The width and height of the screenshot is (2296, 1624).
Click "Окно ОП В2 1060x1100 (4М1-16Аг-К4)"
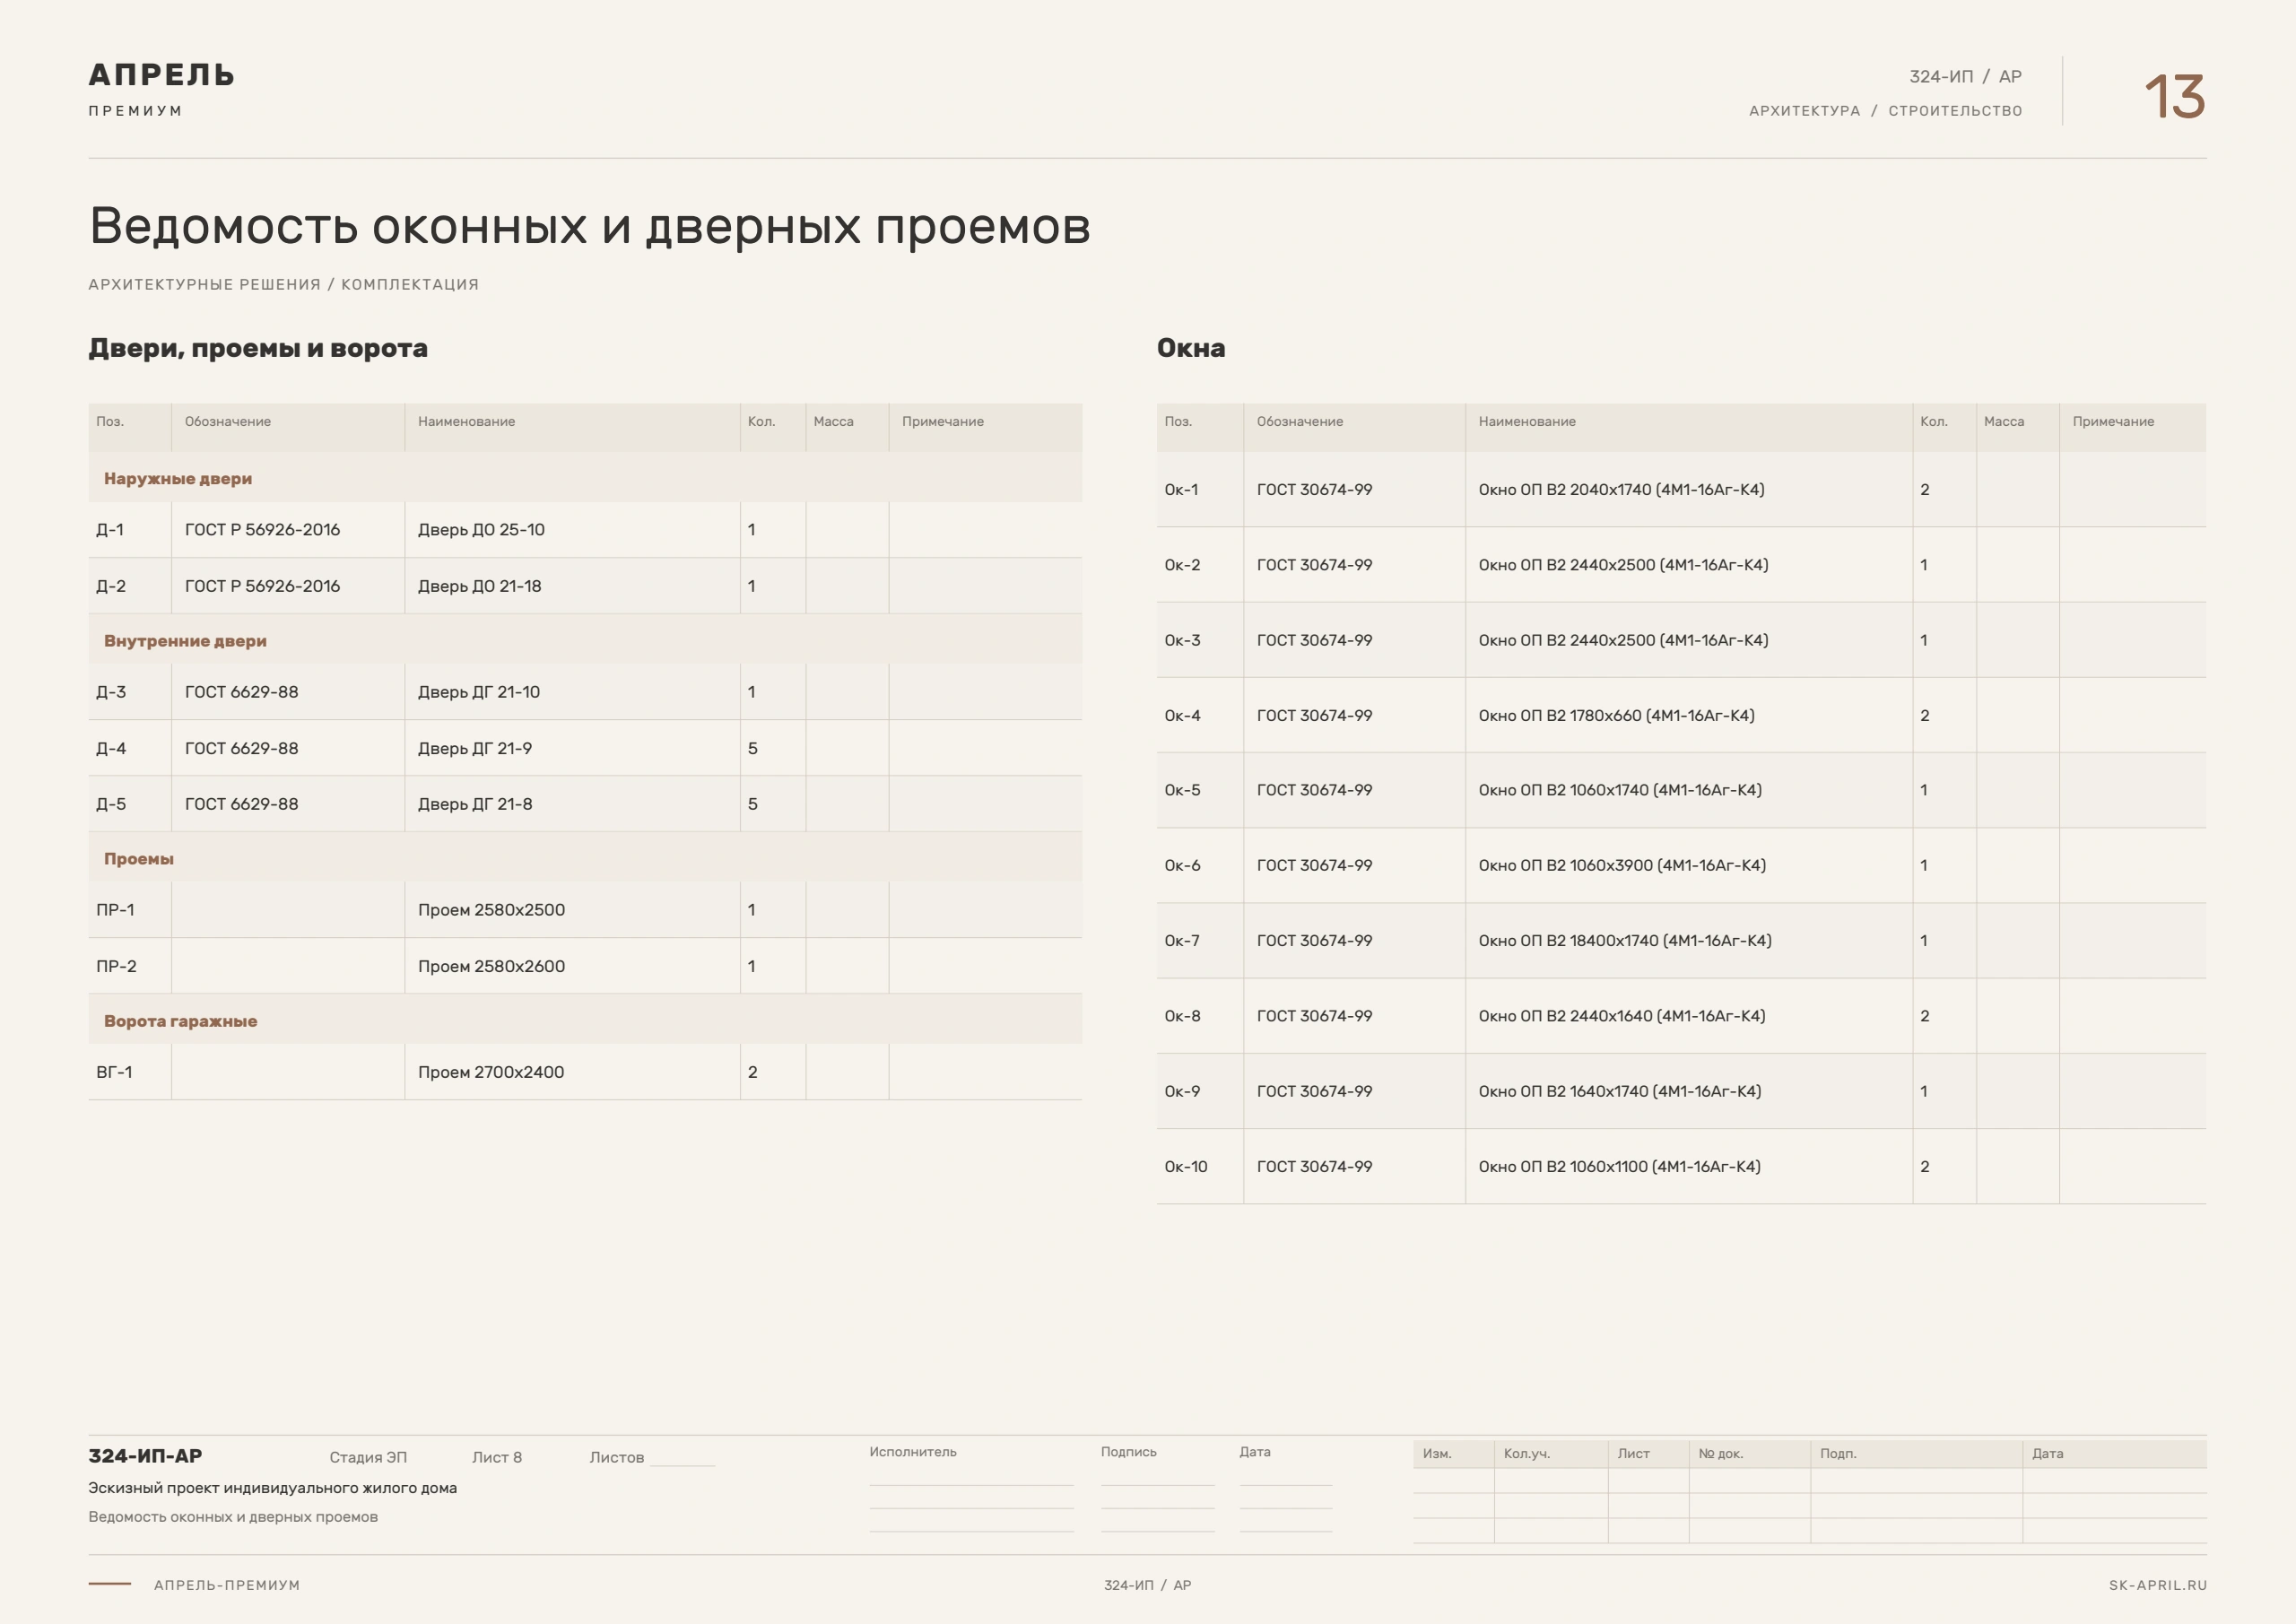[x=1619, y=1166]
